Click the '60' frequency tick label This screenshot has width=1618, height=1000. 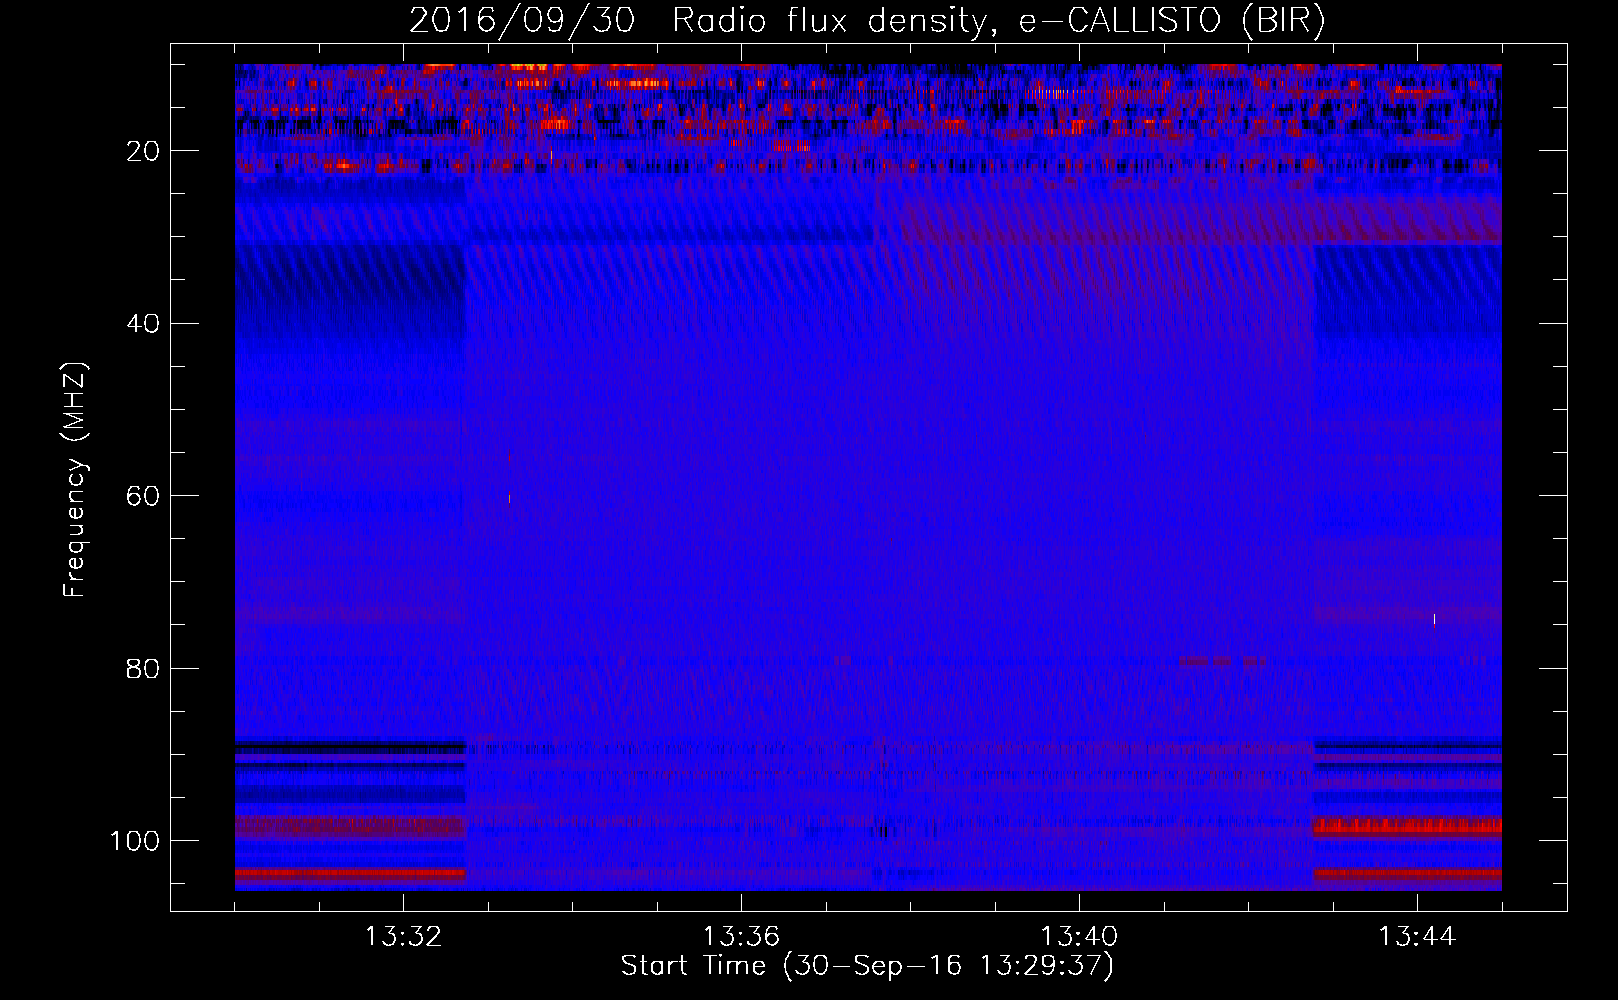[143, 496]
